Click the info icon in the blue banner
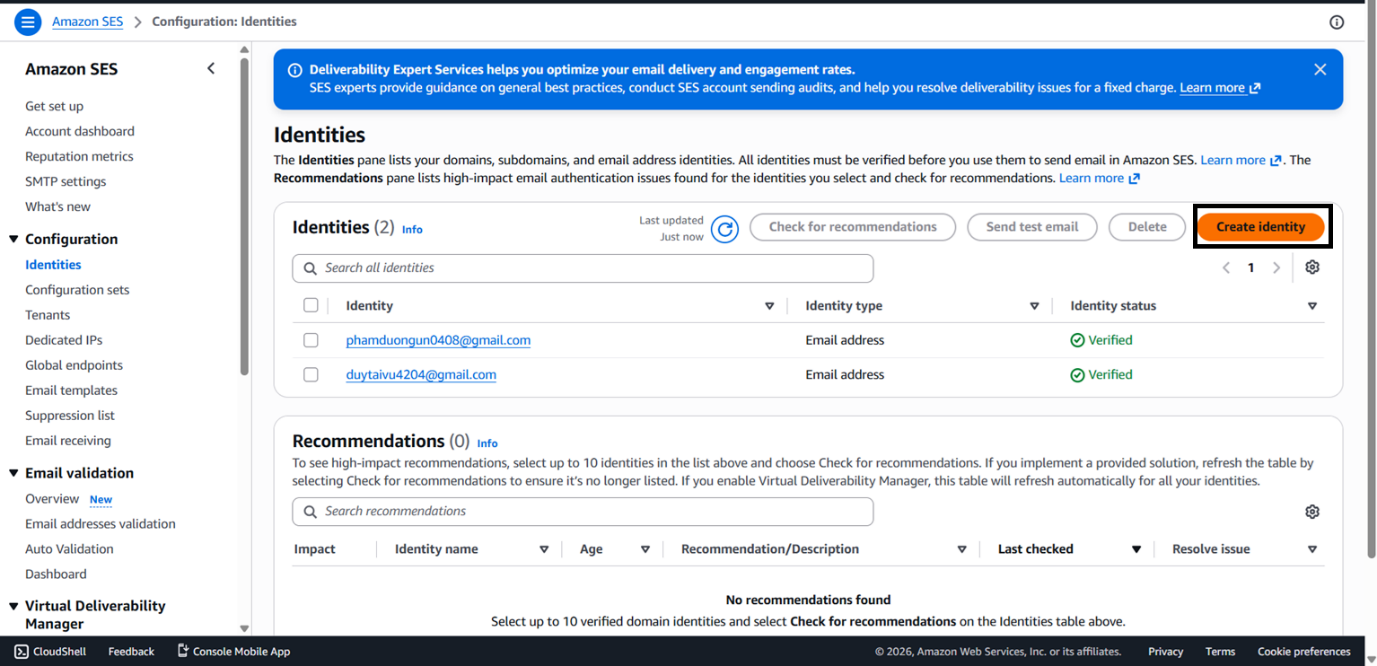 point(295,70)
